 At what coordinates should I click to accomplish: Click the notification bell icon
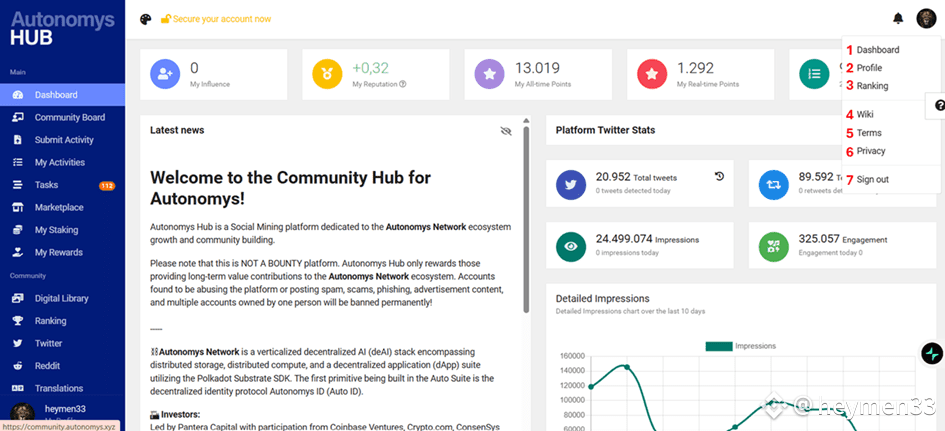tap(898, 19)
